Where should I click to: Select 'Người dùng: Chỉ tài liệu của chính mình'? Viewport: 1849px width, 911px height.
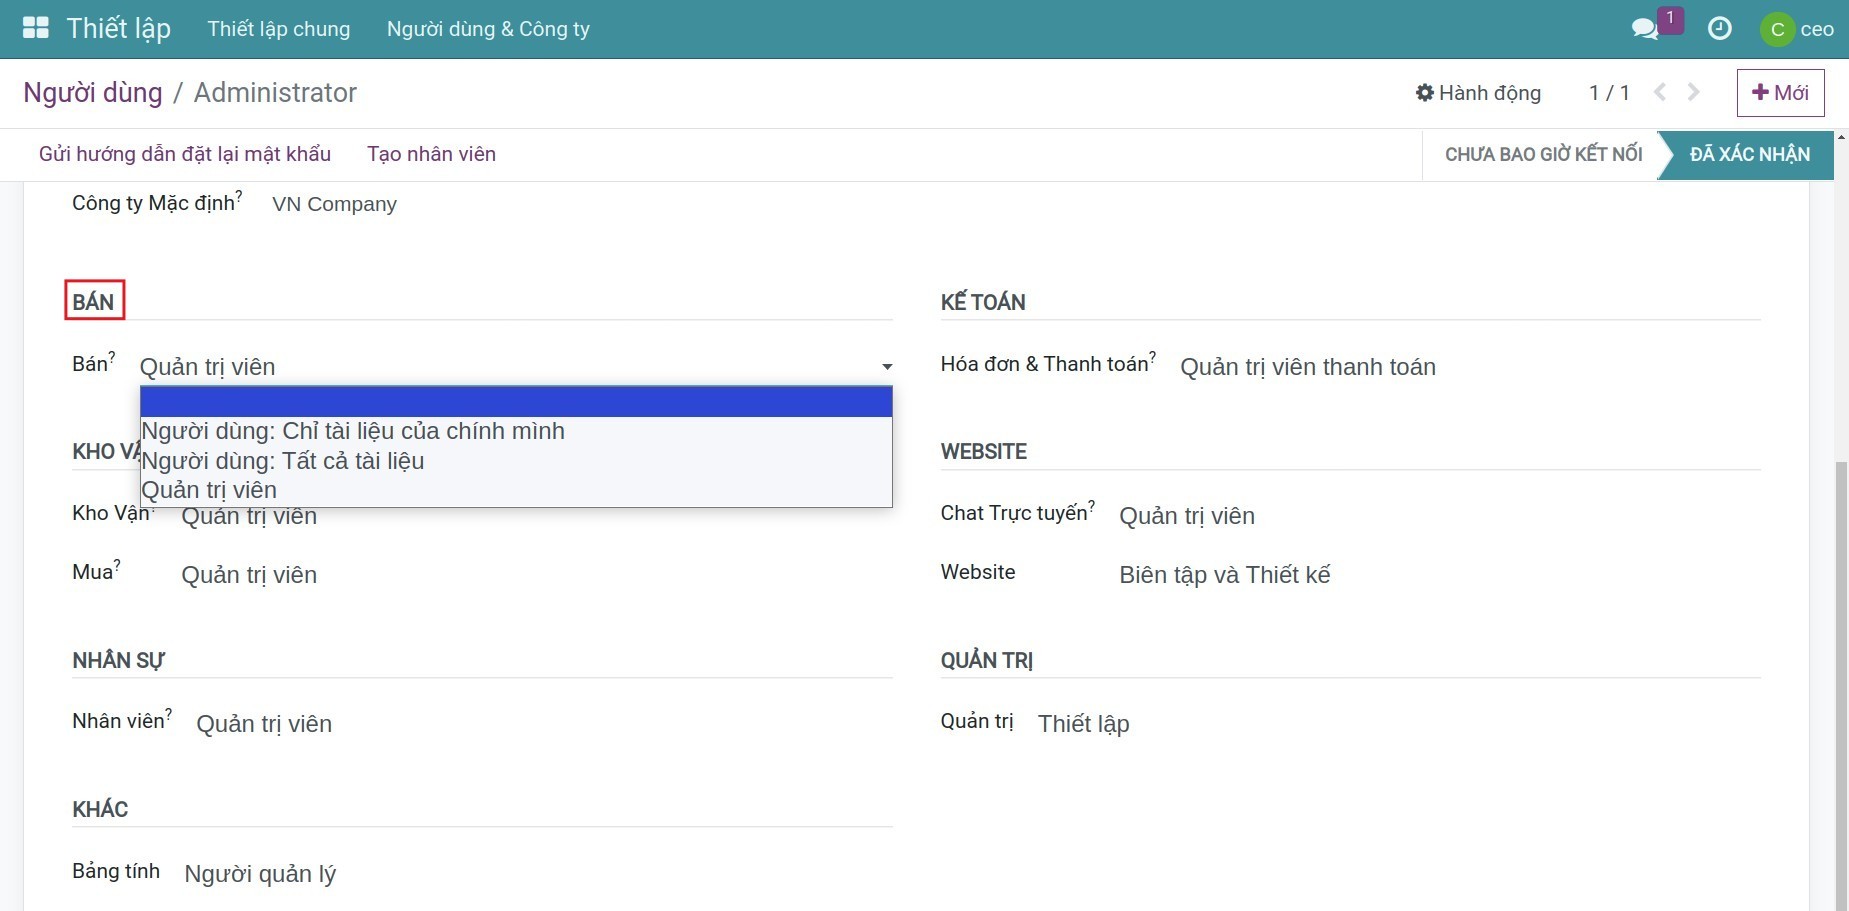[353, 431]
